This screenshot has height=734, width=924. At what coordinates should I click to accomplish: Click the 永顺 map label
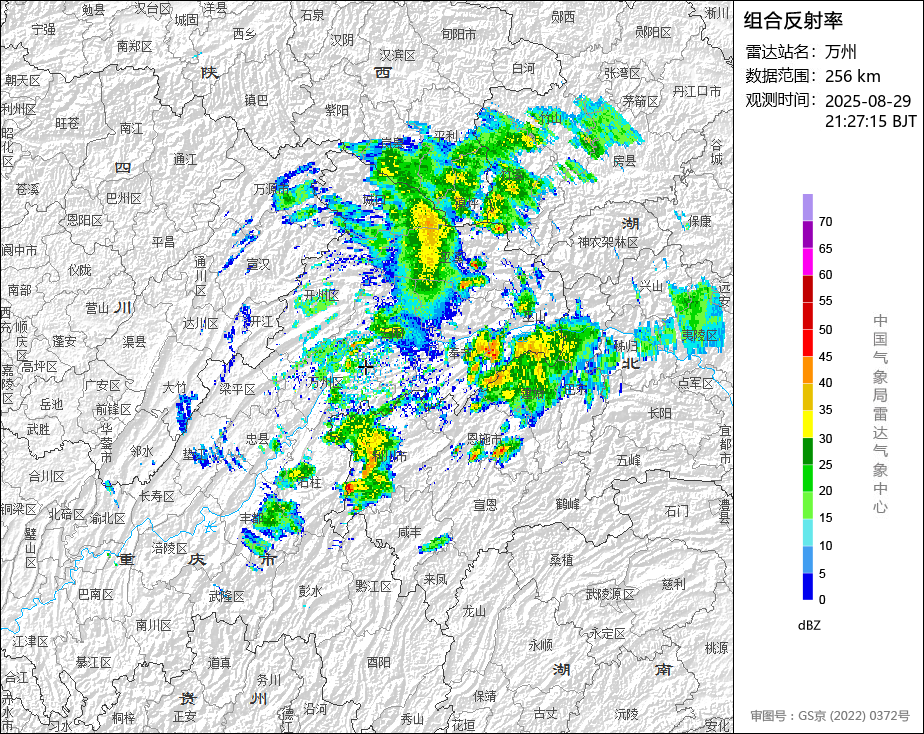tap(540, 645)
